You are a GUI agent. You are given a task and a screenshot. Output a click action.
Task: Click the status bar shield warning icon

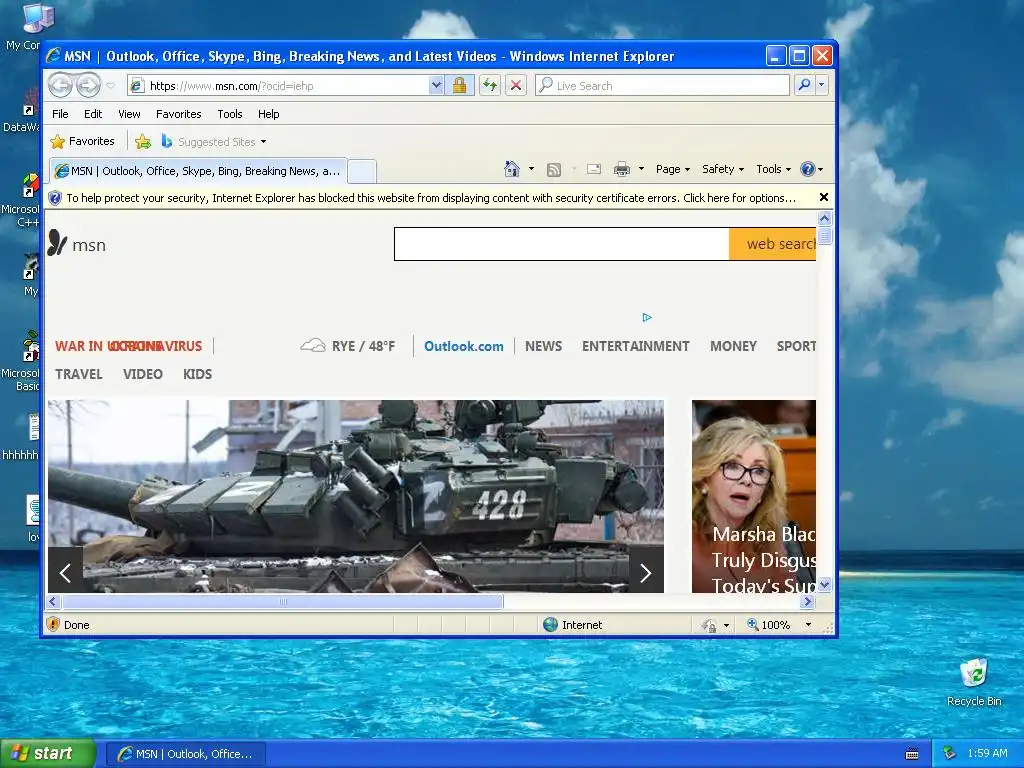point(53,624)
